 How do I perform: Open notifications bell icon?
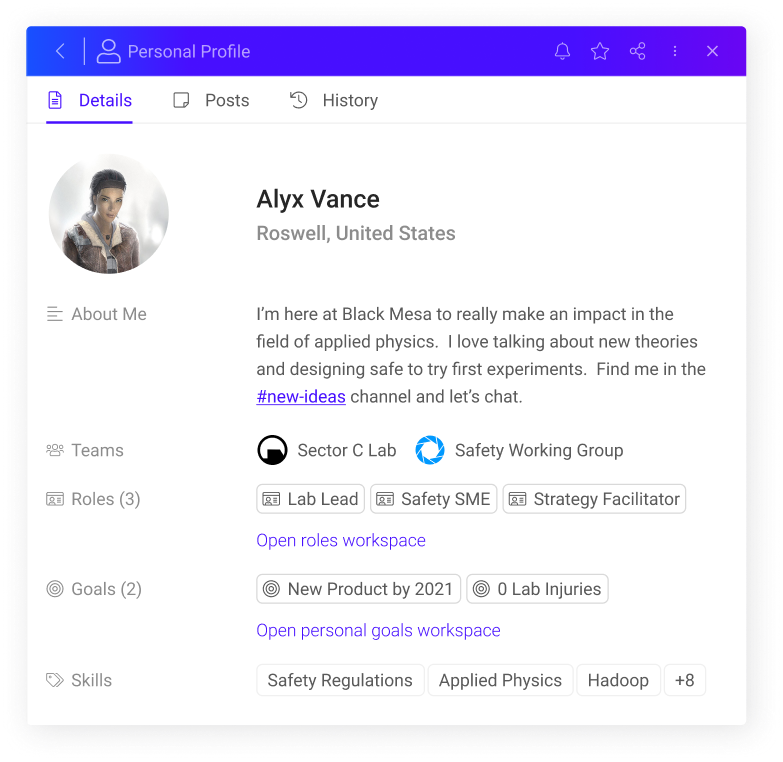pos(562,51)
